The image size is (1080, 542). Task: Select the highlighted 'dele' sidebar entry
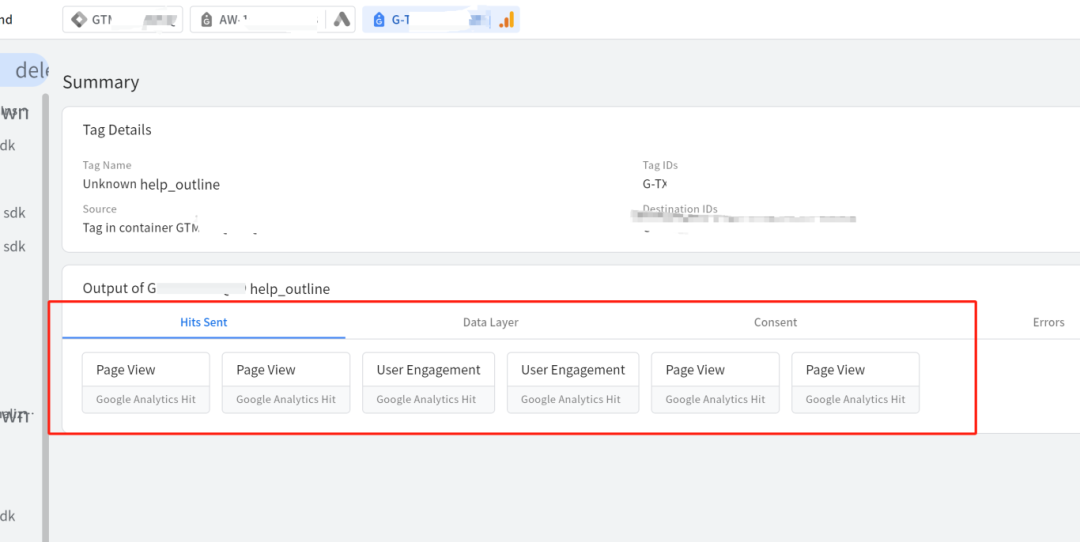point(24,70)
